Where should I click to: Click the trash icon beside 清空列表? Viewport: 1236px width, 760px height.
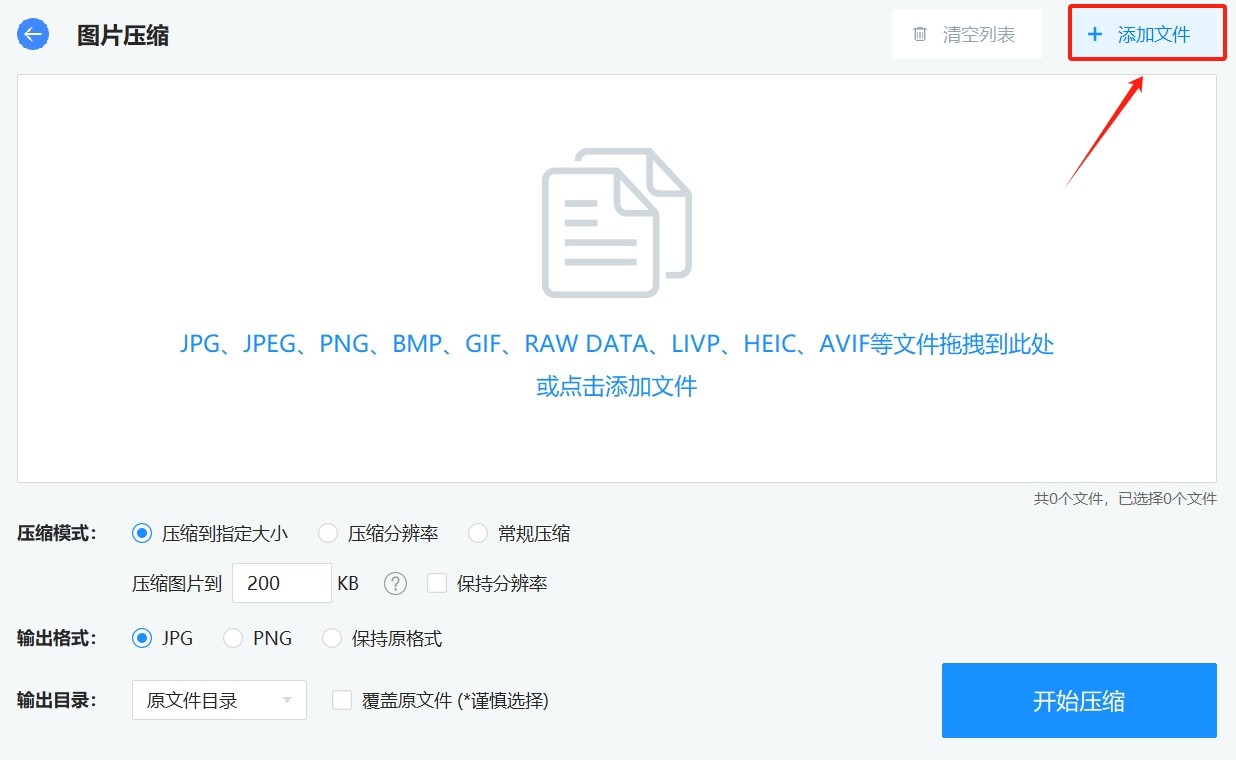(920, 35)
